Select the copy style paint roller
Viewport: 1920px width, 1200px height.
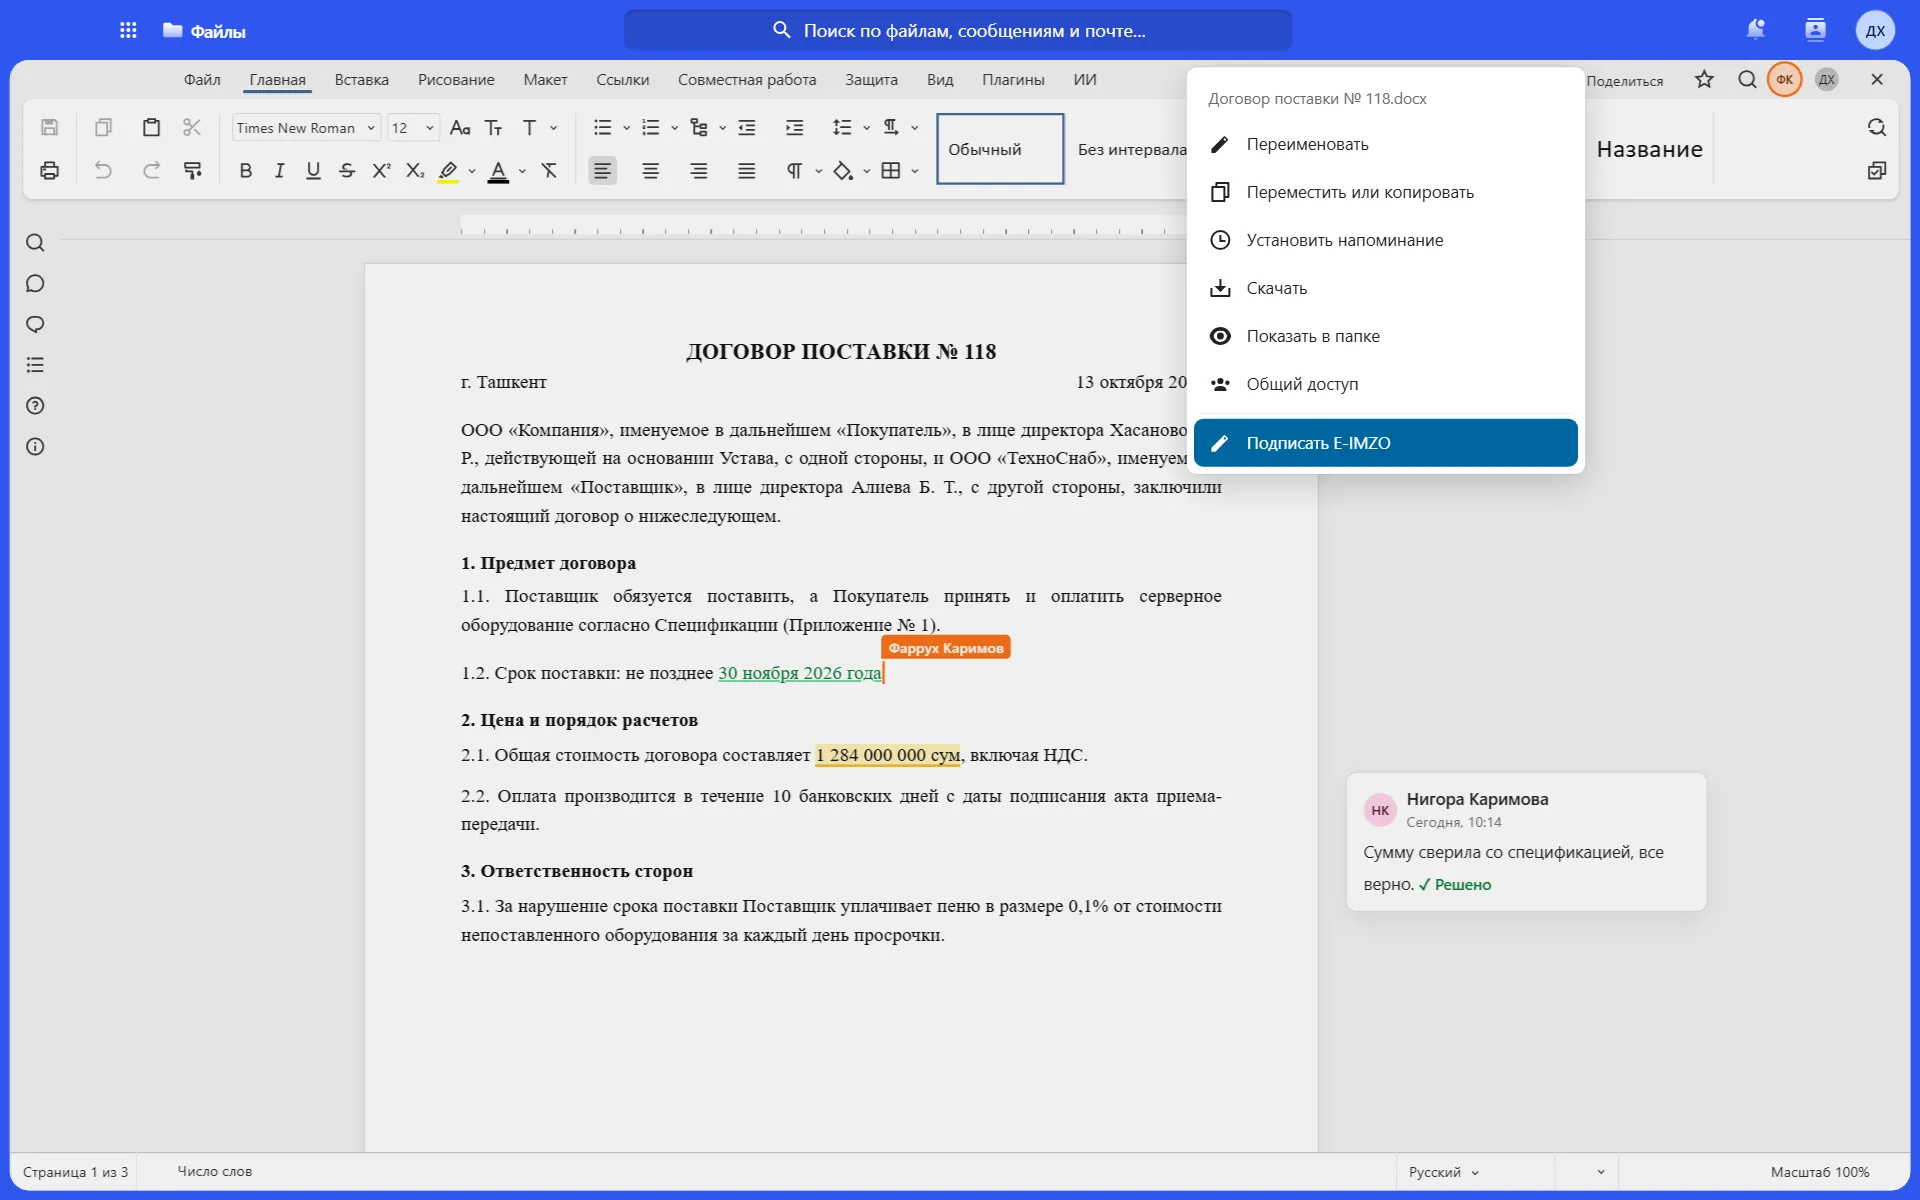point(192,171)
